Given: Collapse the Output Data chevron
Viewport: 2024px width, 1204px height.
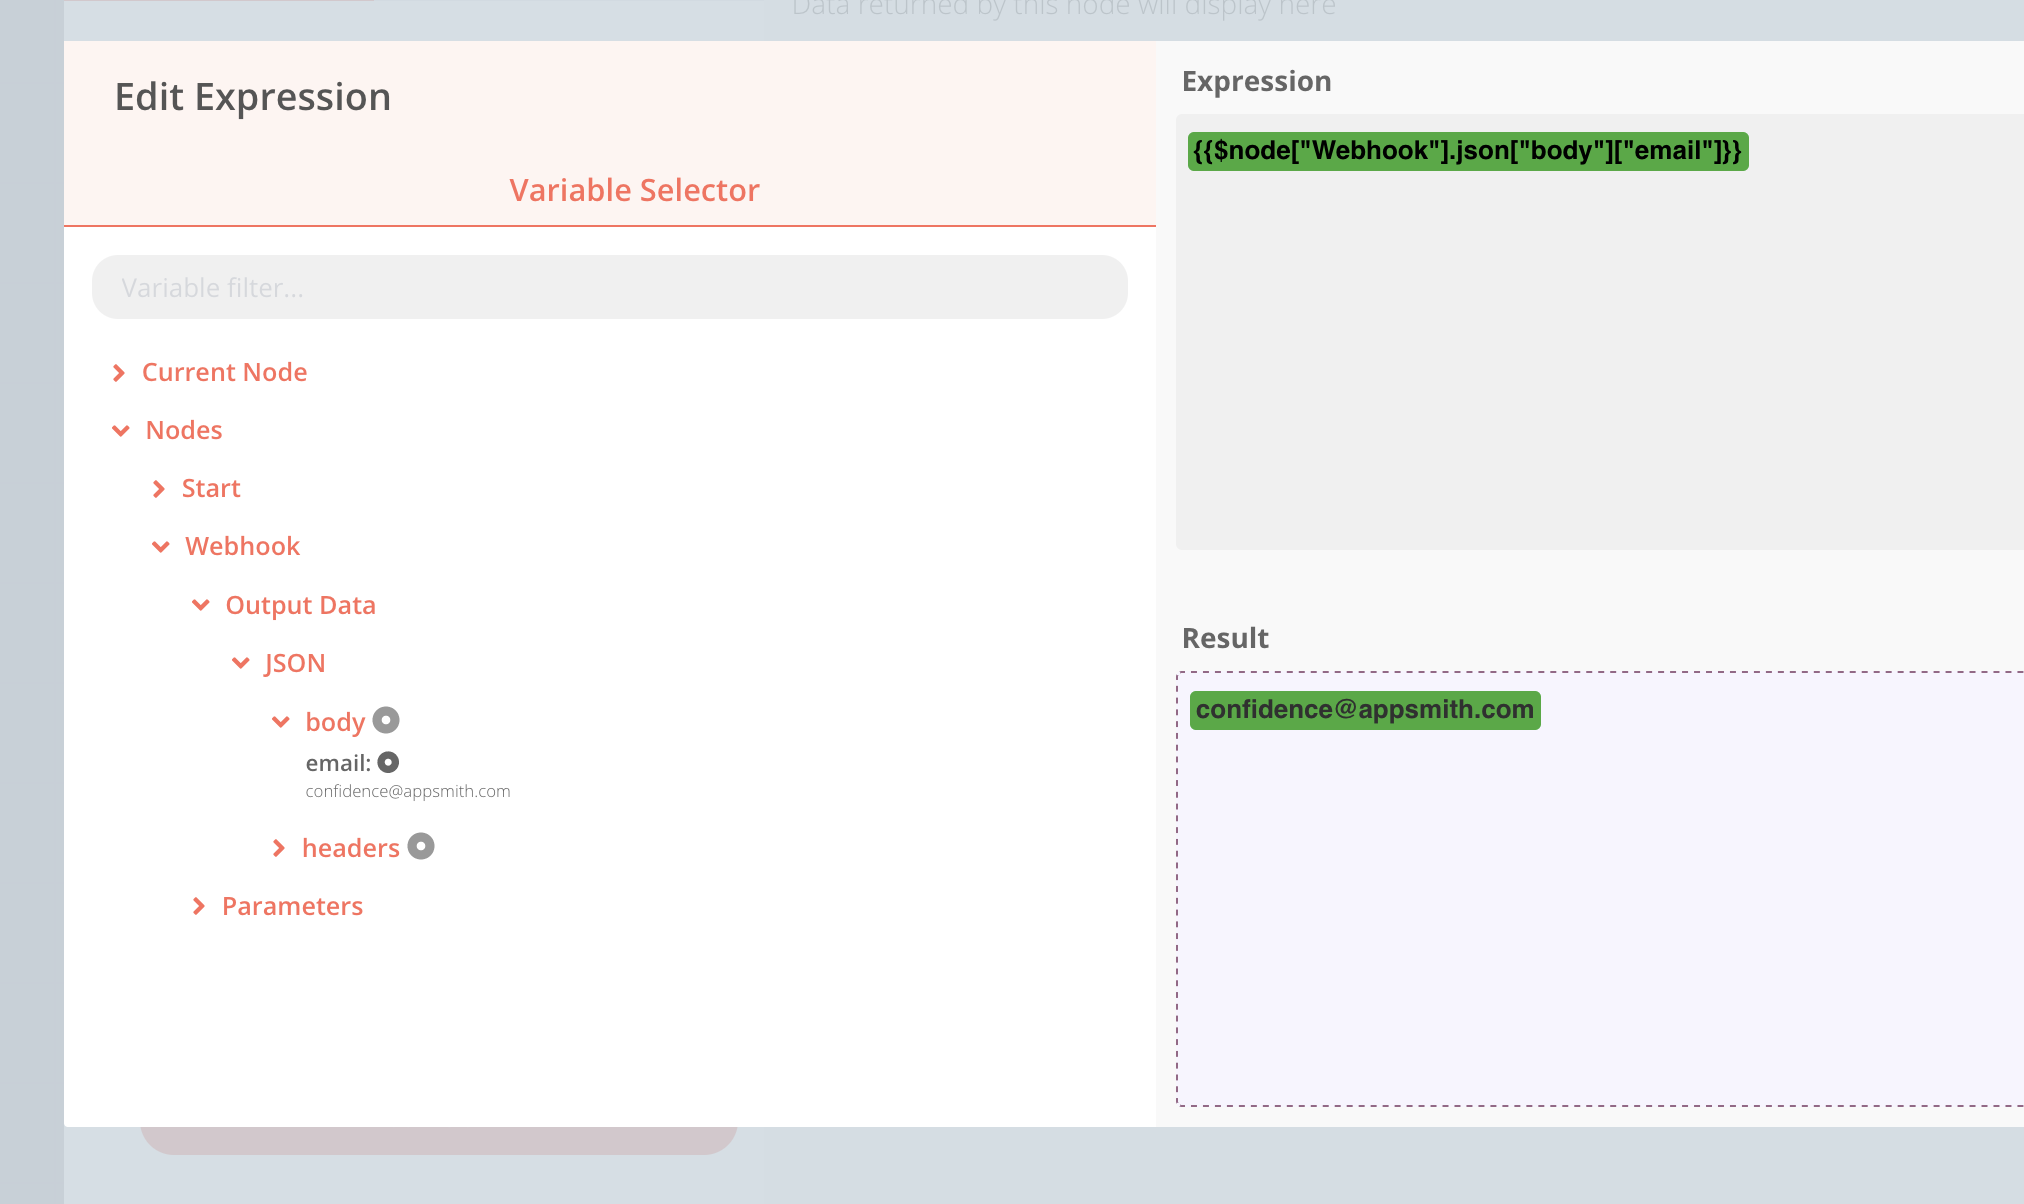Looking at the screenshot, I should (201, 605).
